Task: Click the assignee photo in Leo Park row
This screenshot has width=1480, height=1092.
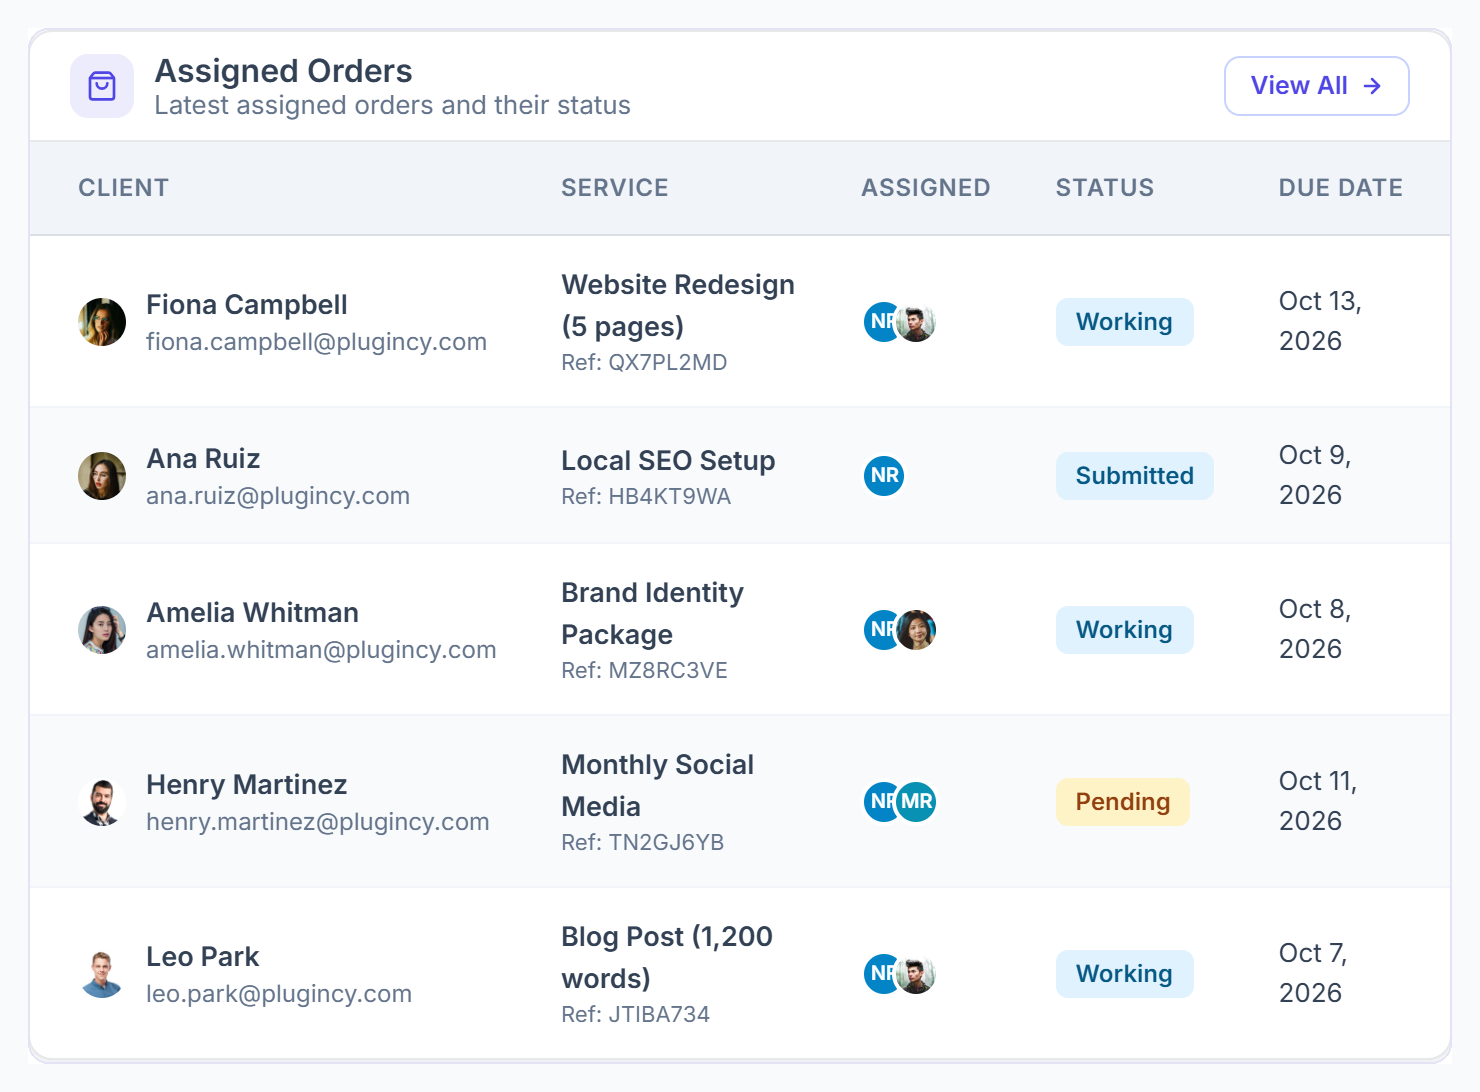Action: 916,974
